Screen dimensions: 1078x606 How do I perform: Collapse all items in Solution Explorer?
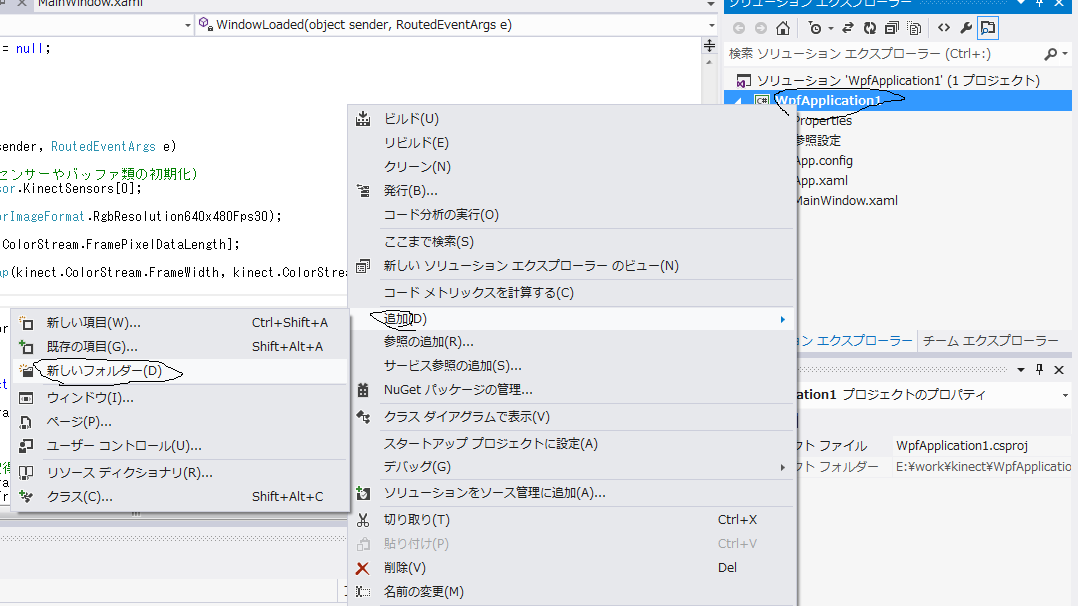click(892, 28)
